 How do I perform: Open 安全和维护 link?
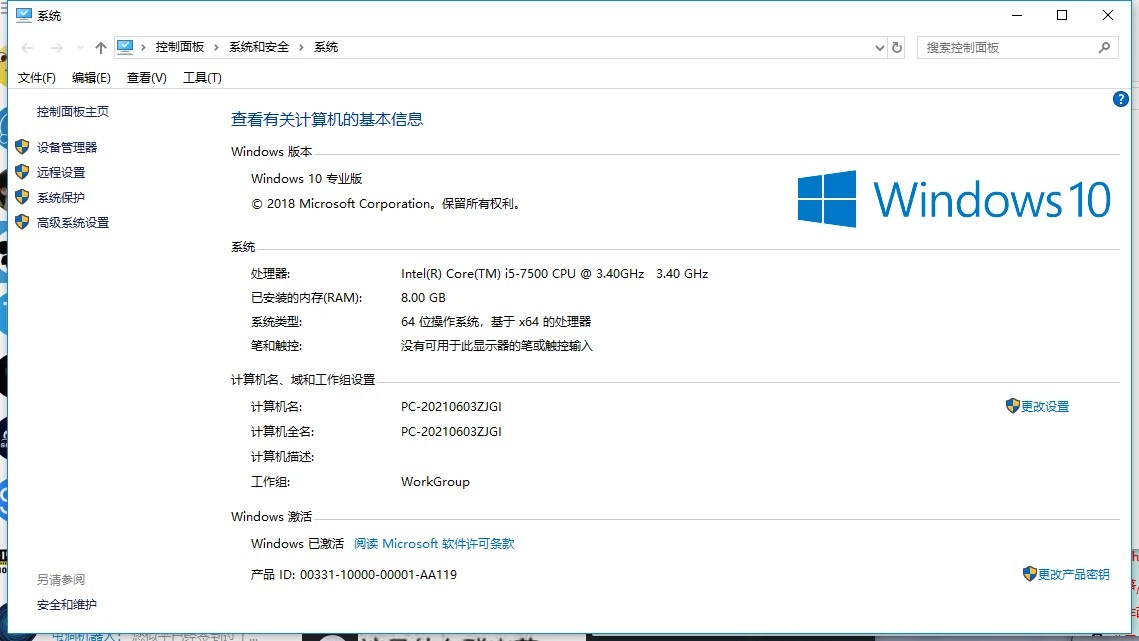[67, 605]
